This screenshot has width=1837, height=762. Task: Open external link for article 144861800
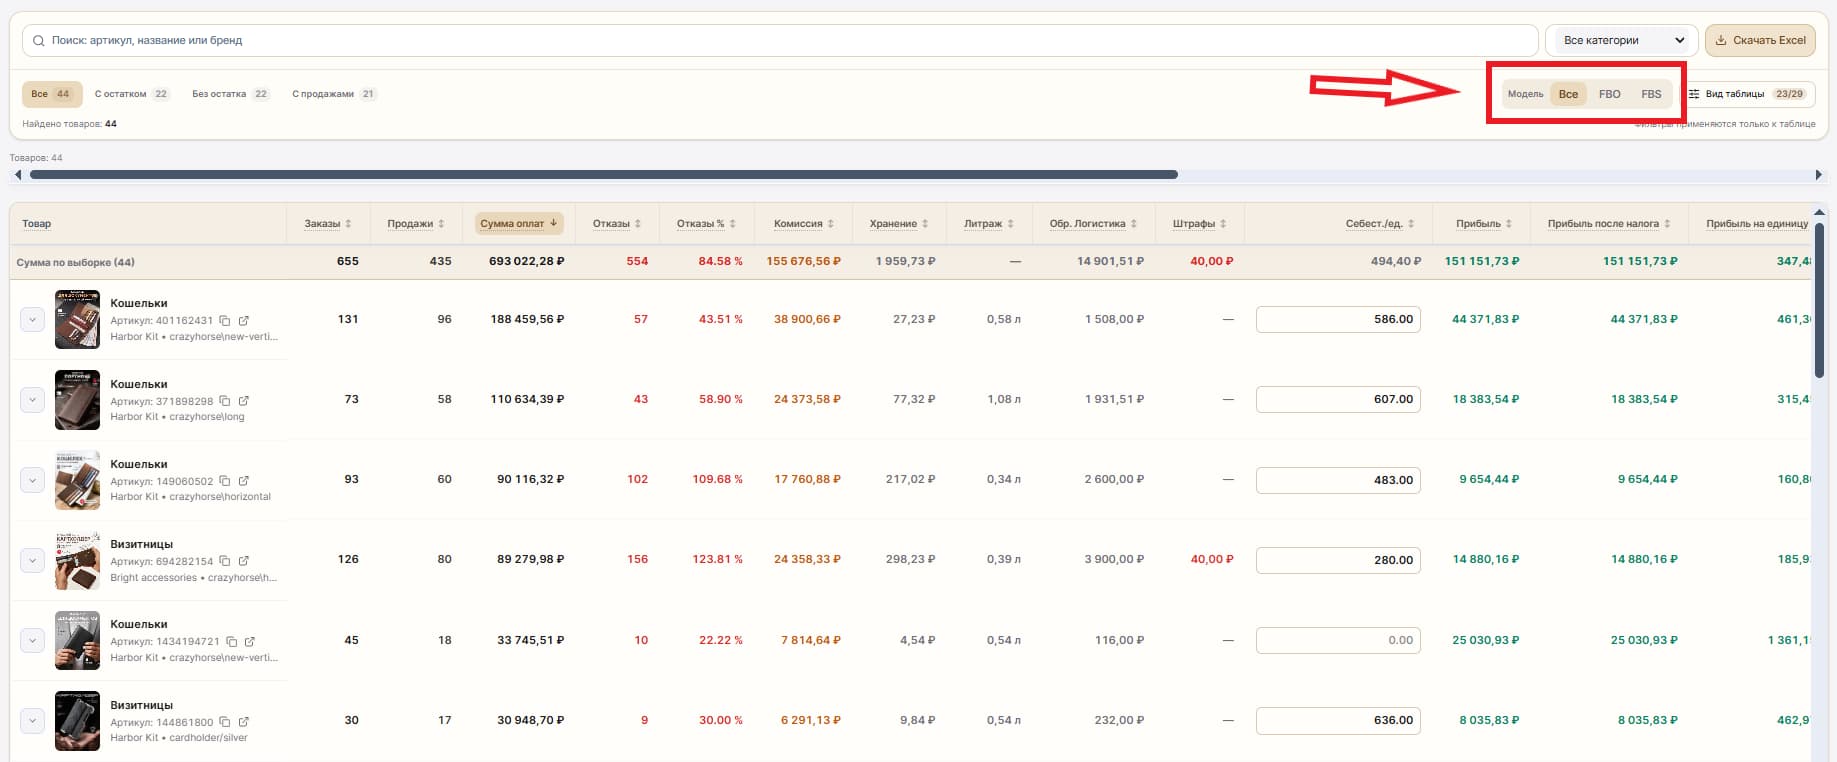click(x=243, y=722)
